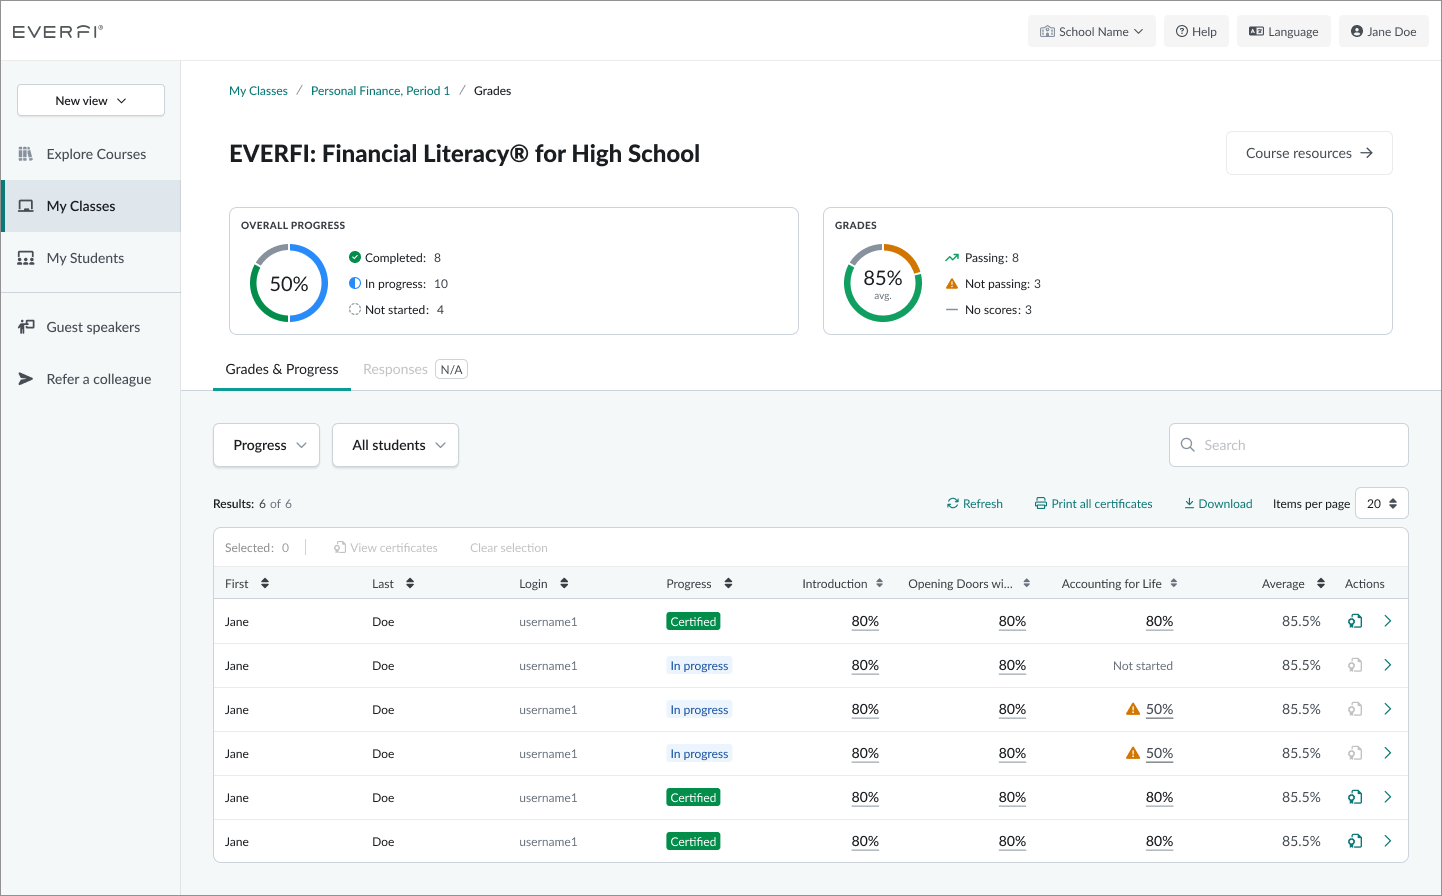Click the Not started cell
Image resolution: width=1442 pixels, height=896 pixels.
click(x=1143, y=666)
